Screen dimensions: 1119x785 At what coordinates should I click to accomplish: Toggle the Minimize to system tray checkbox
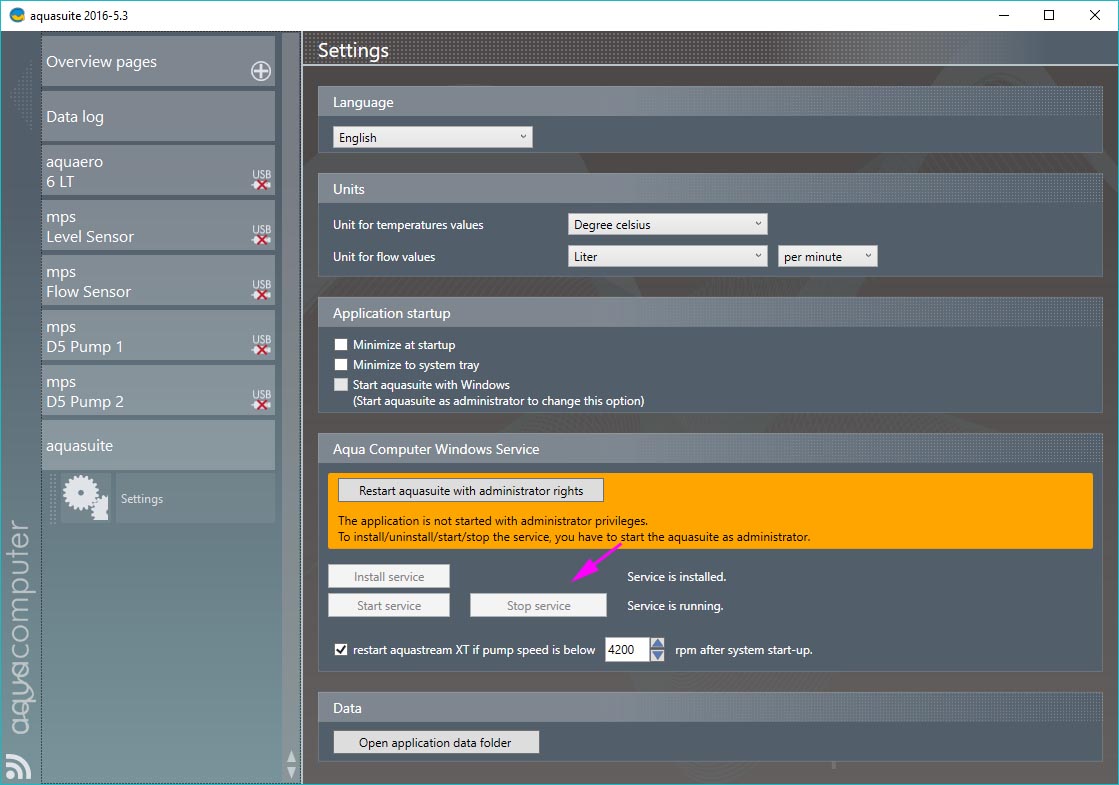[341, 365]
